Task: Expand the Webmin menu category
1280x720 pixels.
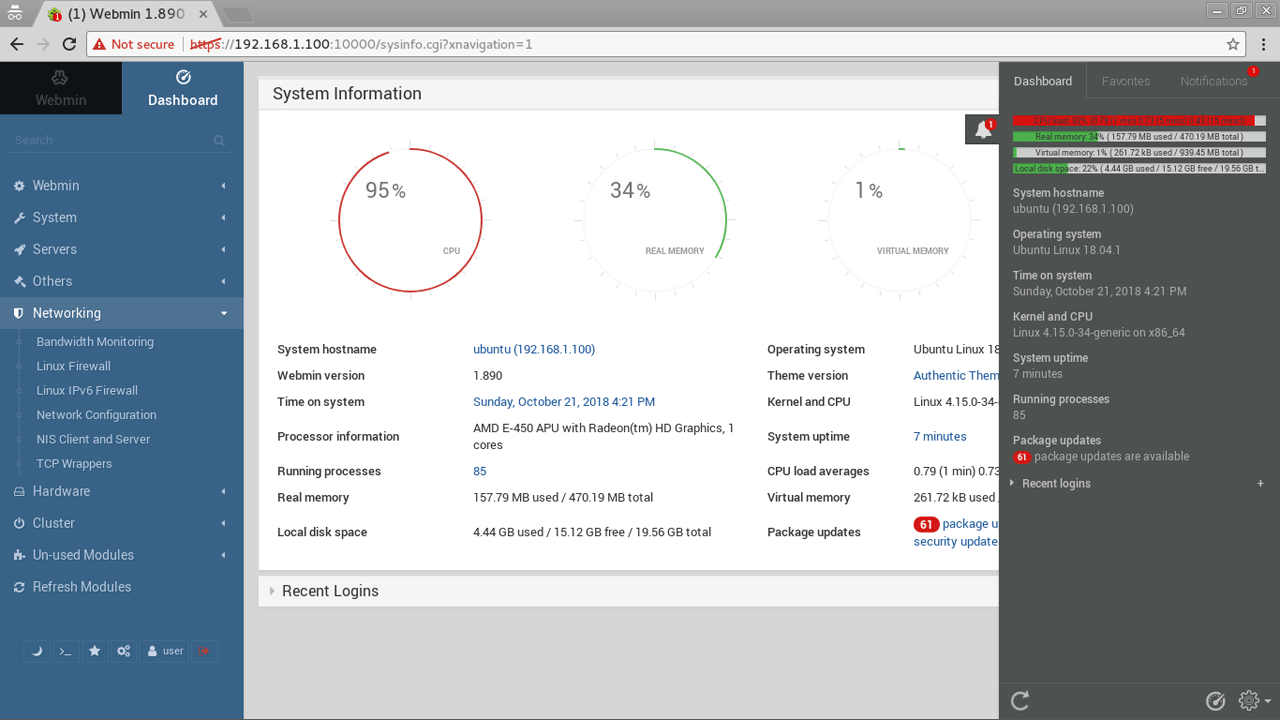Action: click(121, 186)
